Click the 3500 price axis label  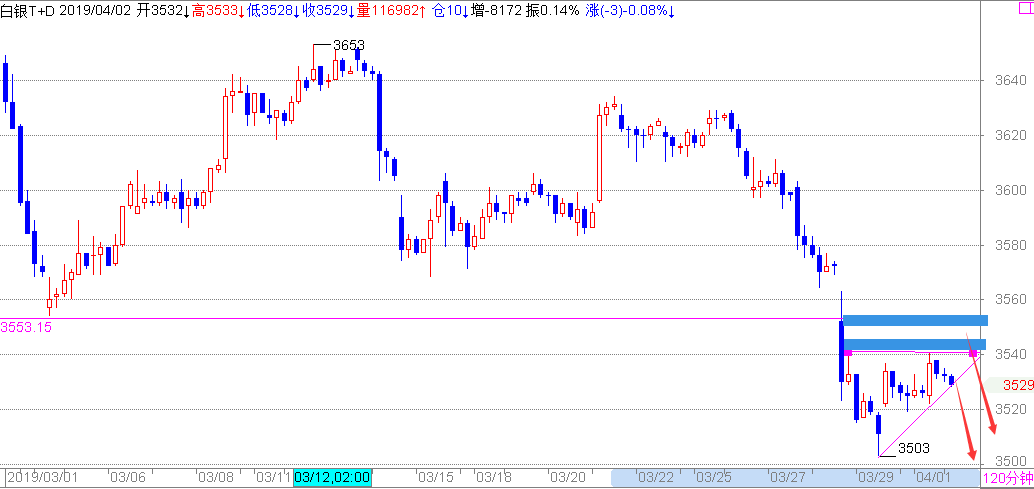pos(1011,460)
